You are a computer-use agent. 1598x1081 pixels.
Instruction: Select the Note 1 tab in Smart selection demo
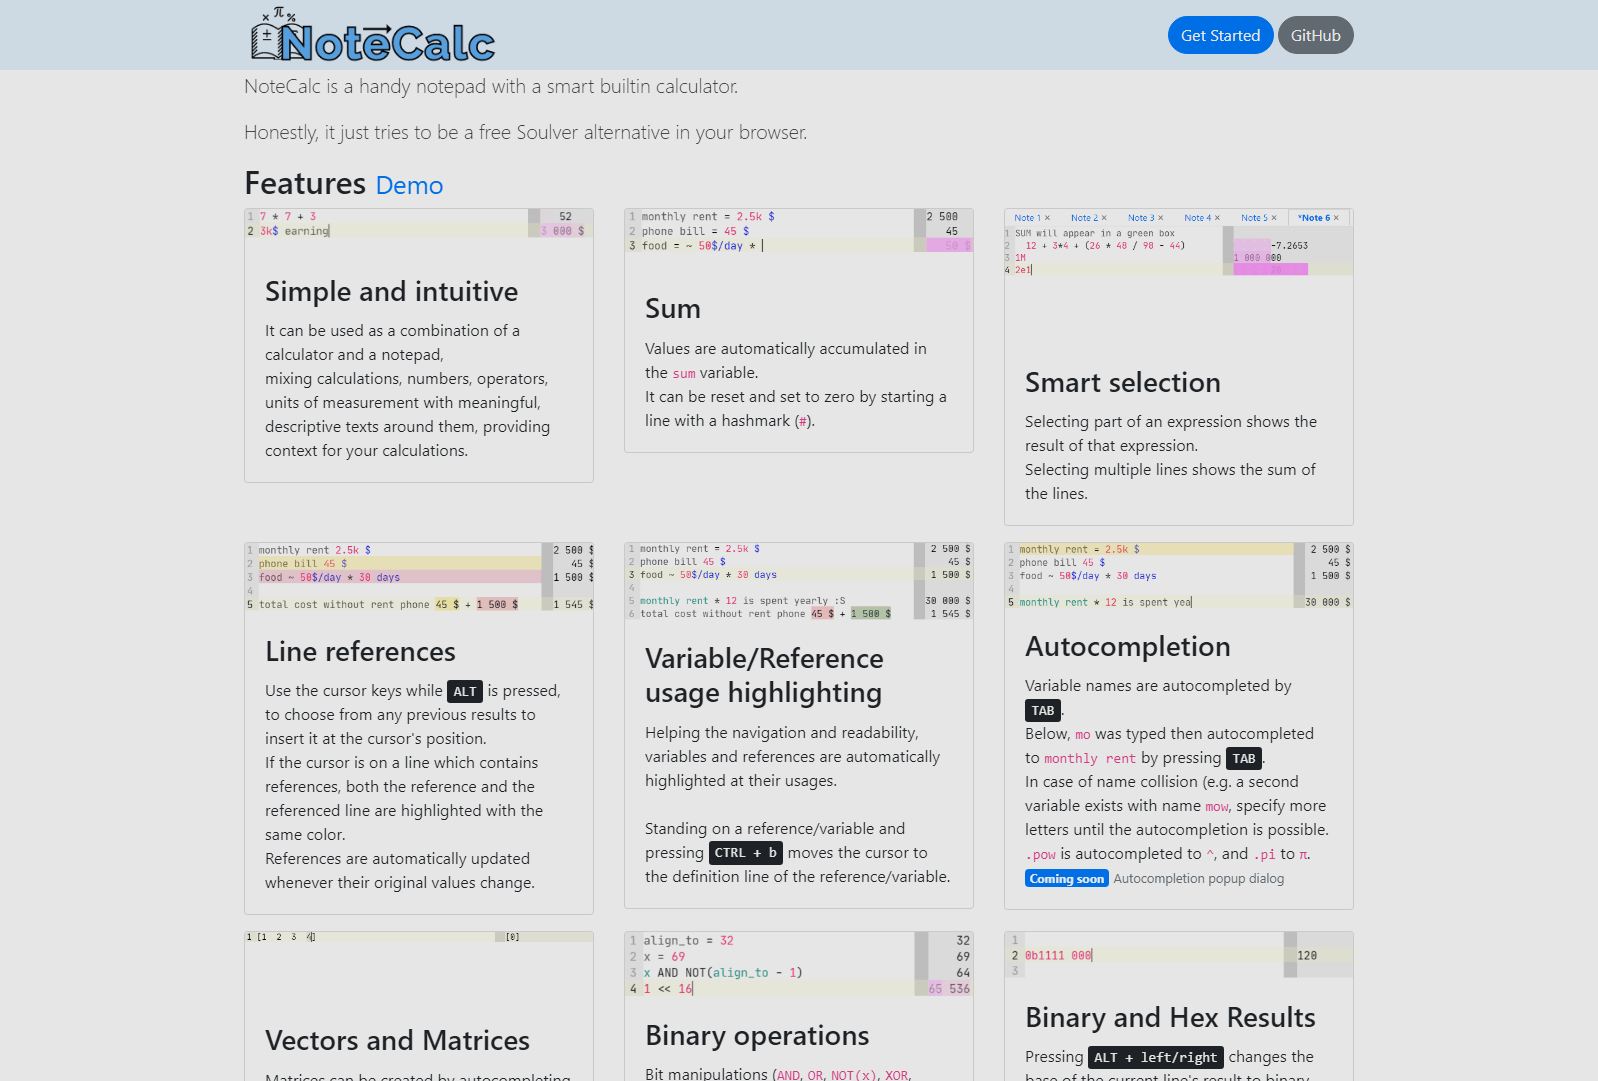[1026, 217]
